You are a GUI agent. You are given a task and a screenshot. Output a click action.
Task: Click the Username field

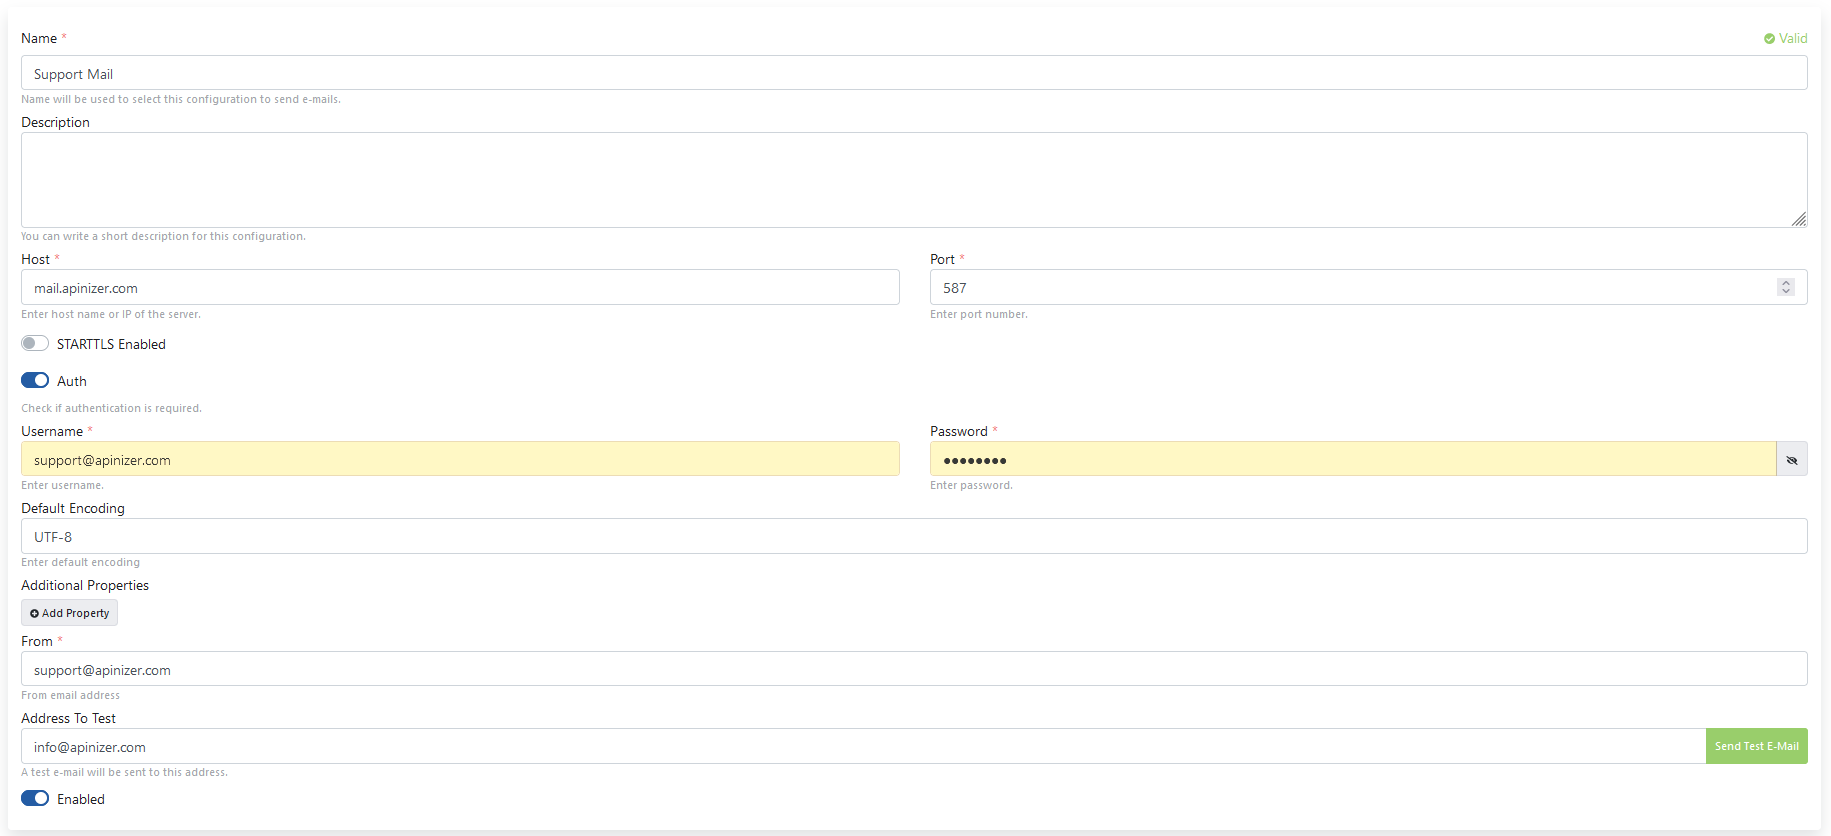pos(460,459)
